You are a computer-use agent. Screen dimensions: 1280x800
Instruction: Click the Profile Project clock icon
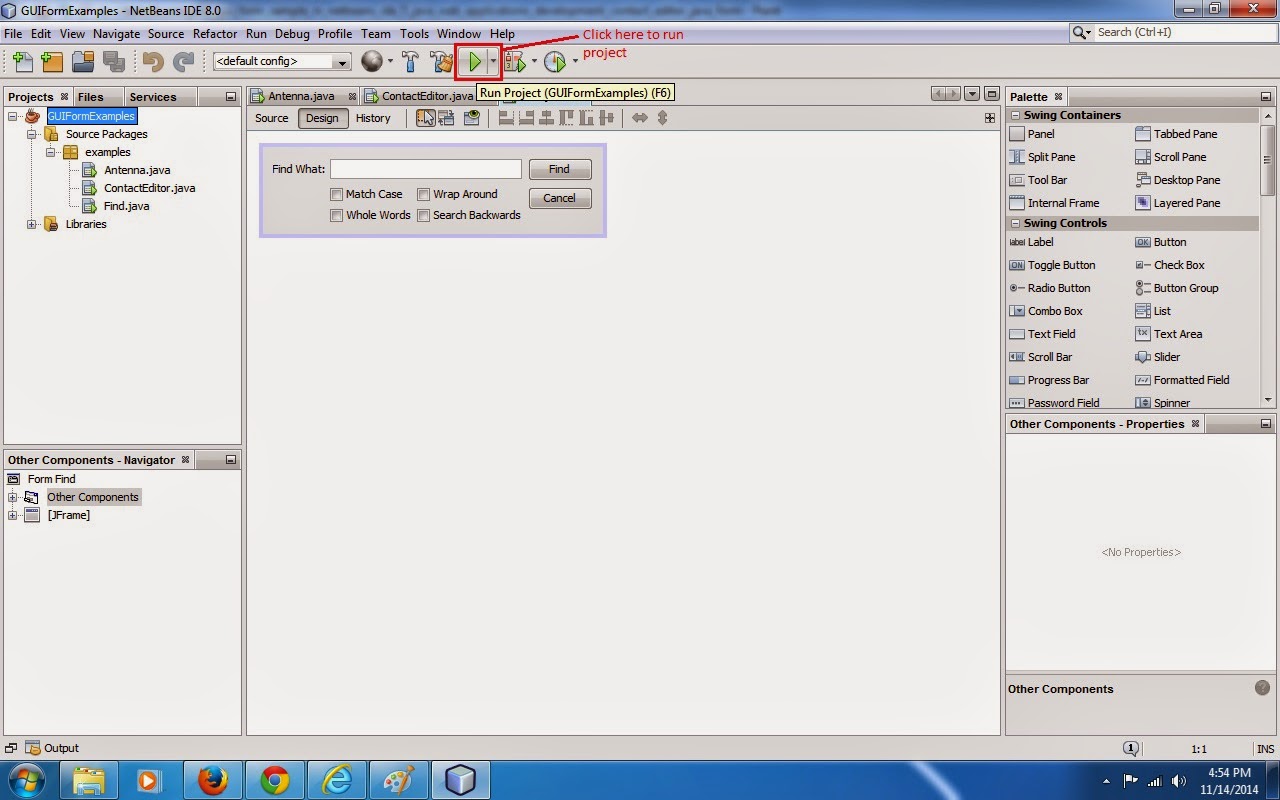pyautogui.click(x=555, y=62)
